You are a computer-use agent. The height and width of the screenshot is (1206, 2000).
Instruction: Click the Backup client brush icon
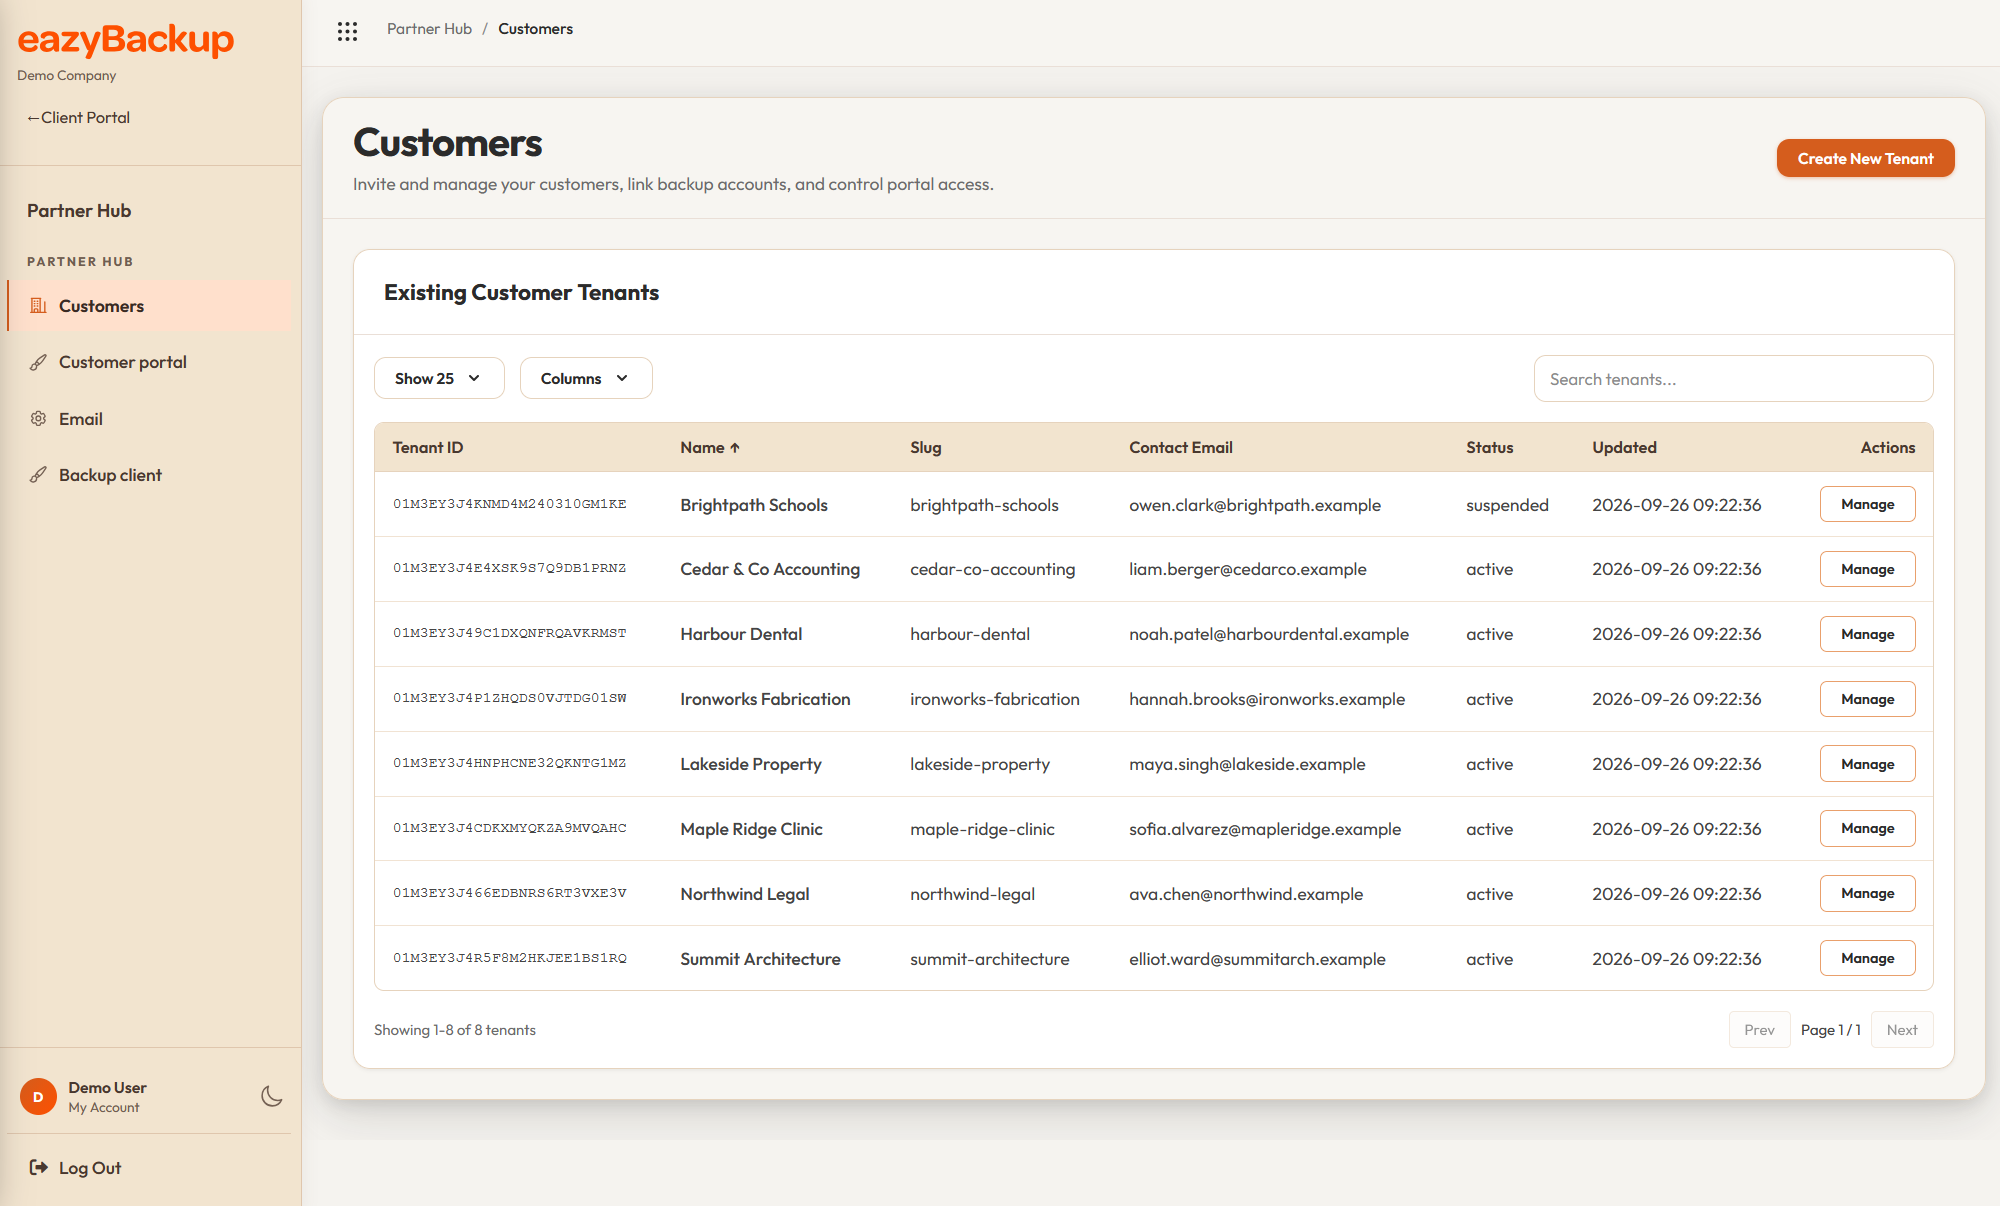[x=38, y=475]
